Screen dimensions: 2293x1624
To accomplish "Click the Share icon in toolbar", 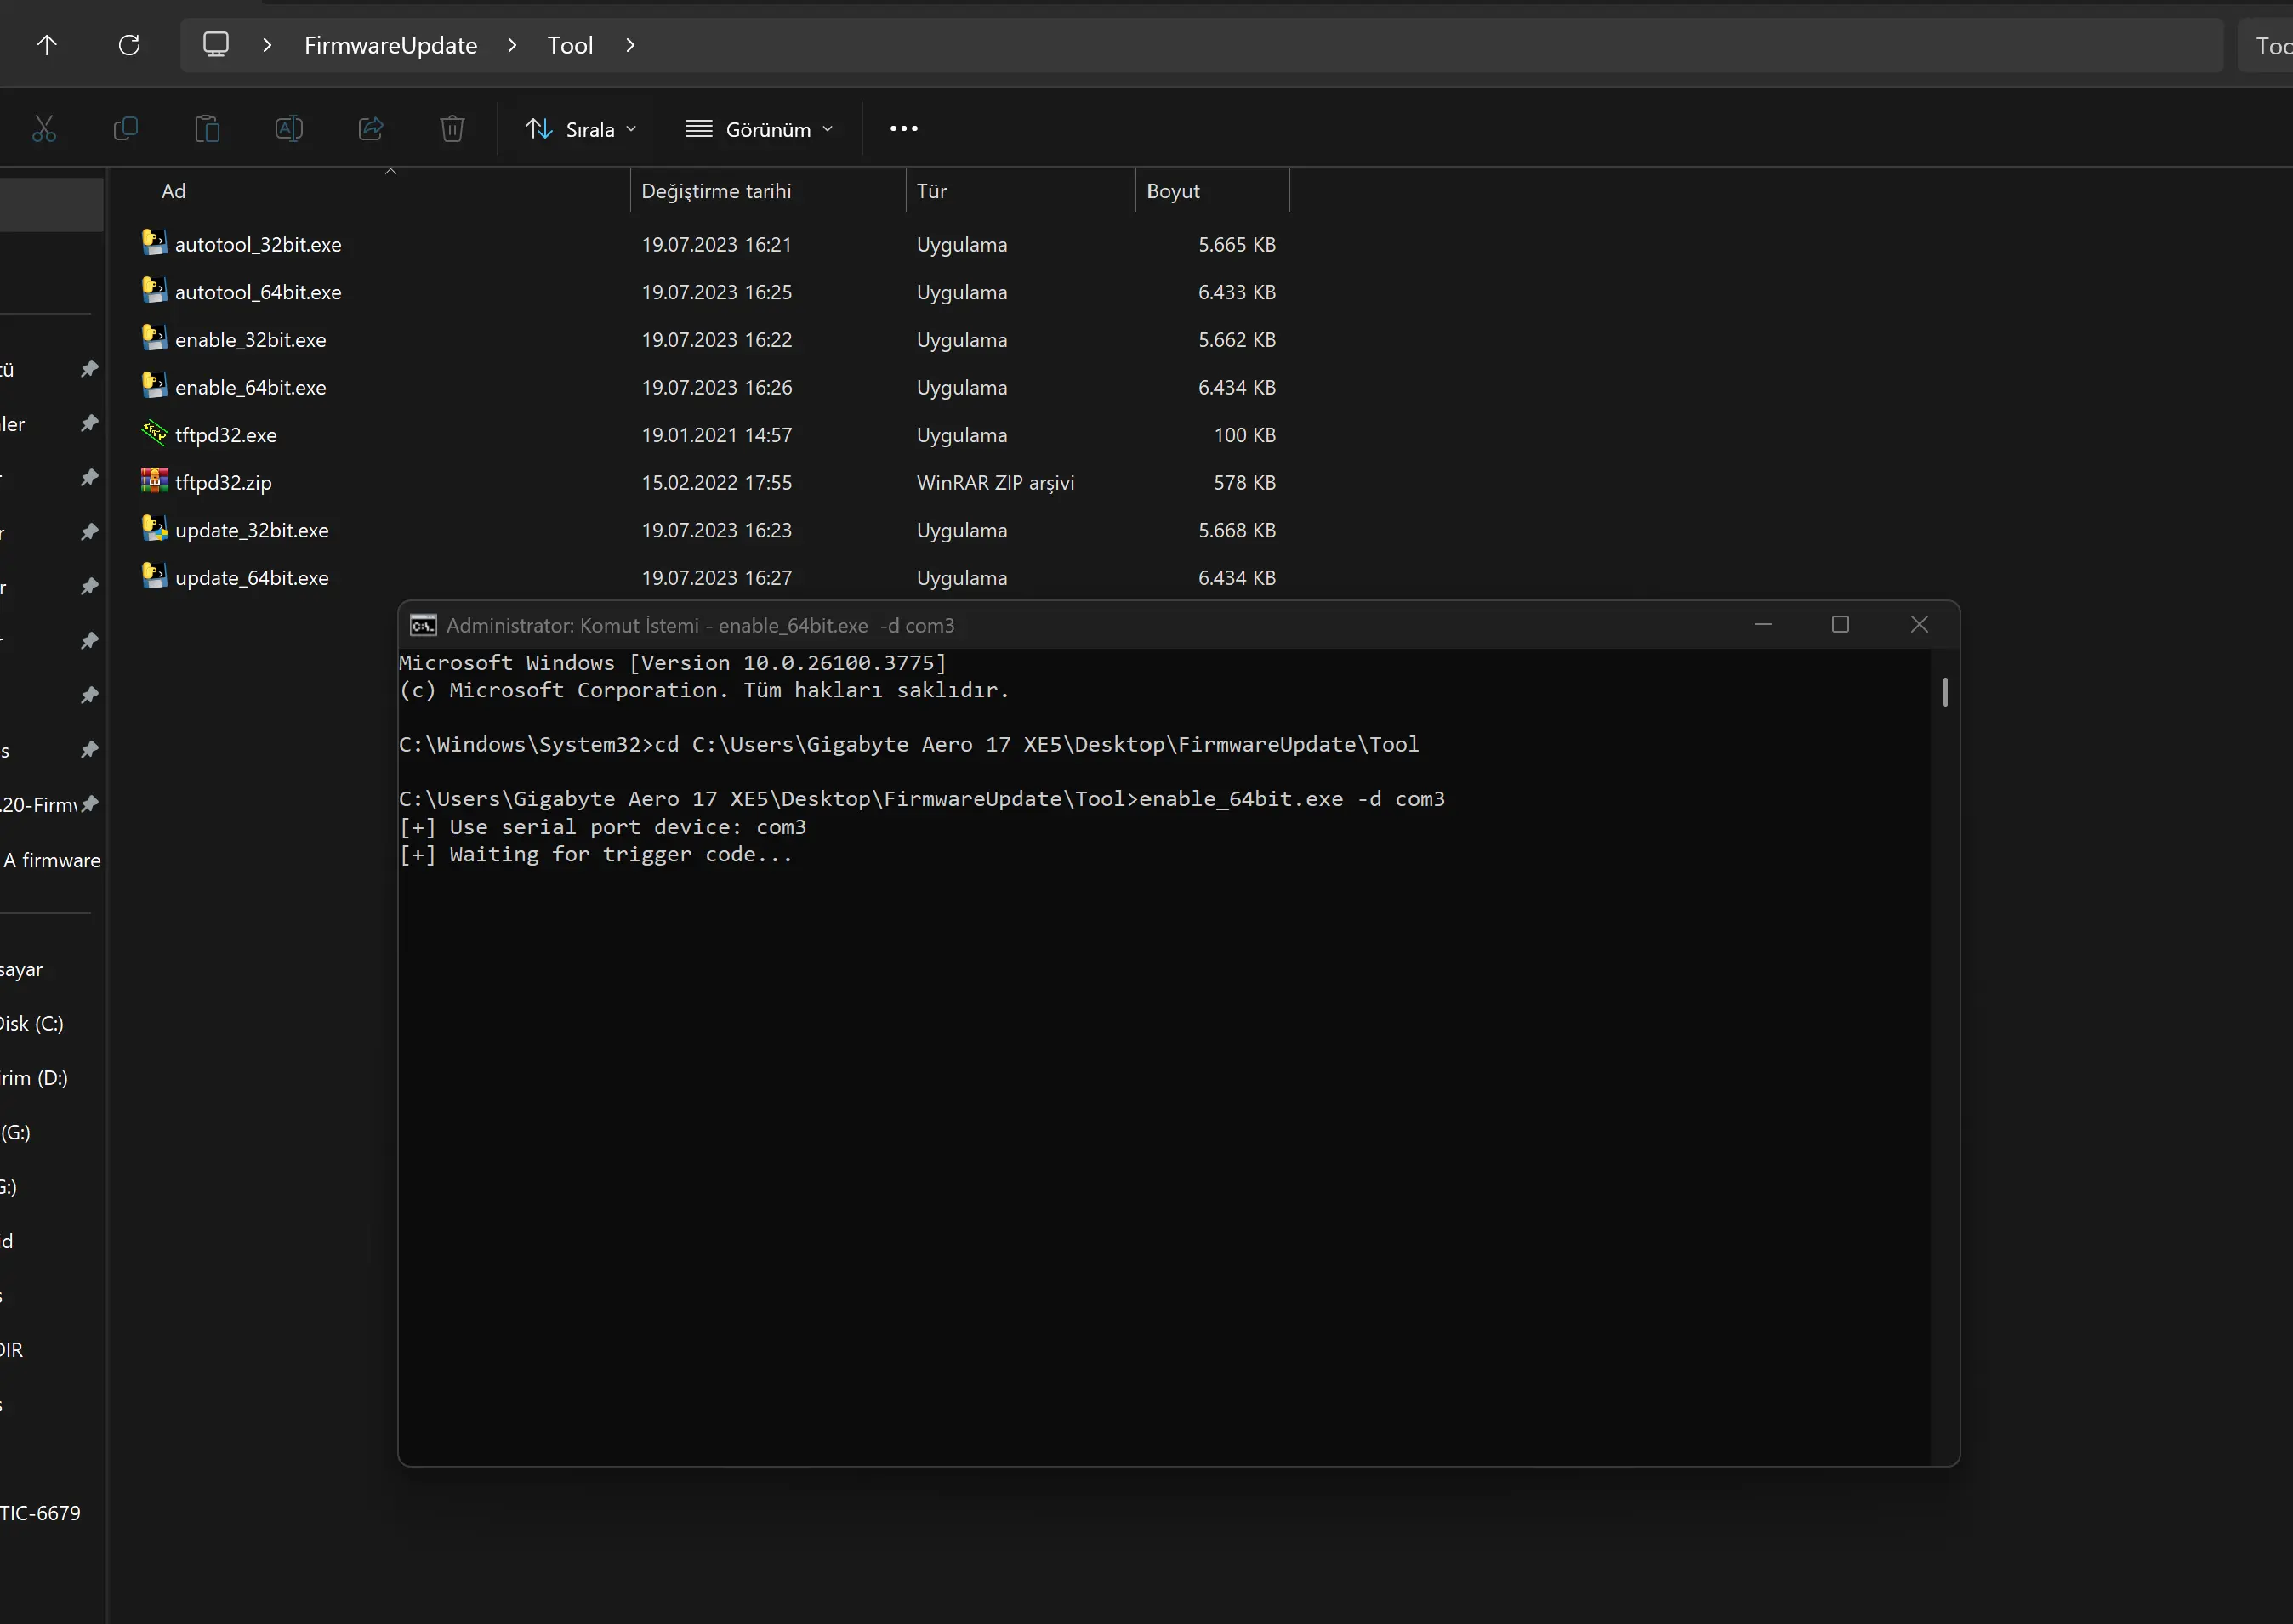I will tap(371, 129).
